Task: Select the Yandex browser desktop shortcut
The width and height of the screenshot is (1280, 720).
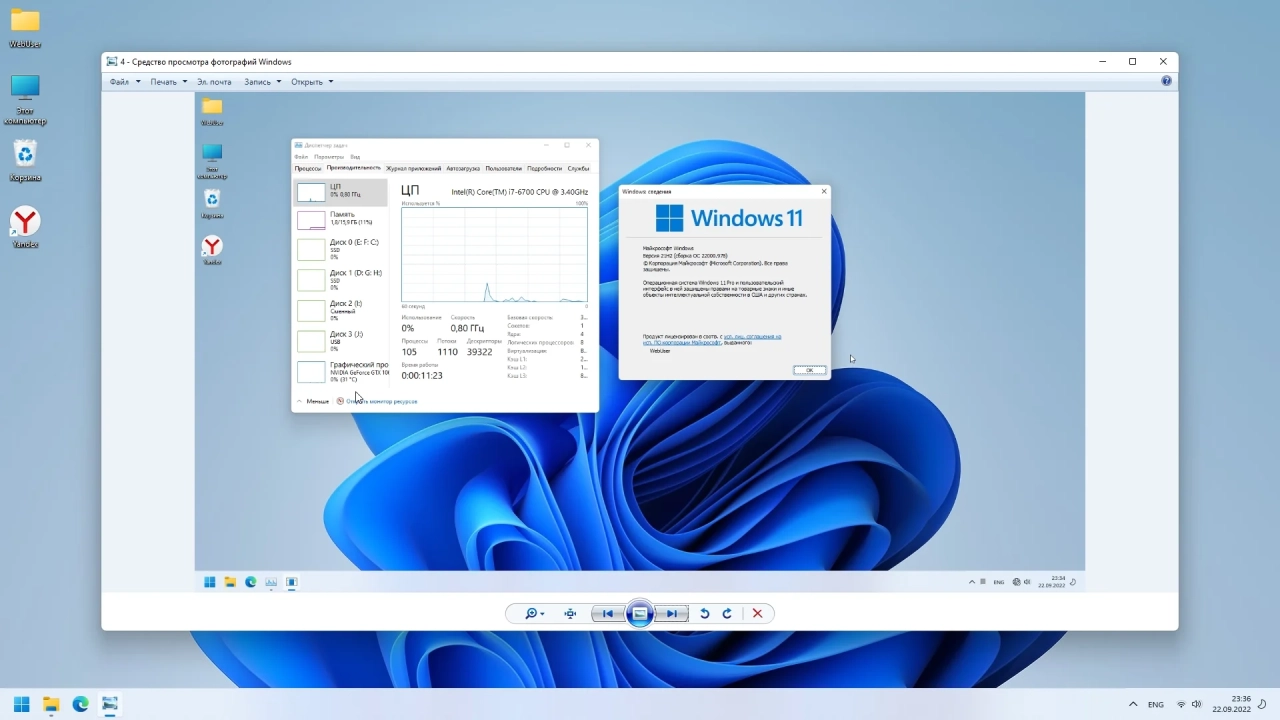Action: click(x=25, y=228)
